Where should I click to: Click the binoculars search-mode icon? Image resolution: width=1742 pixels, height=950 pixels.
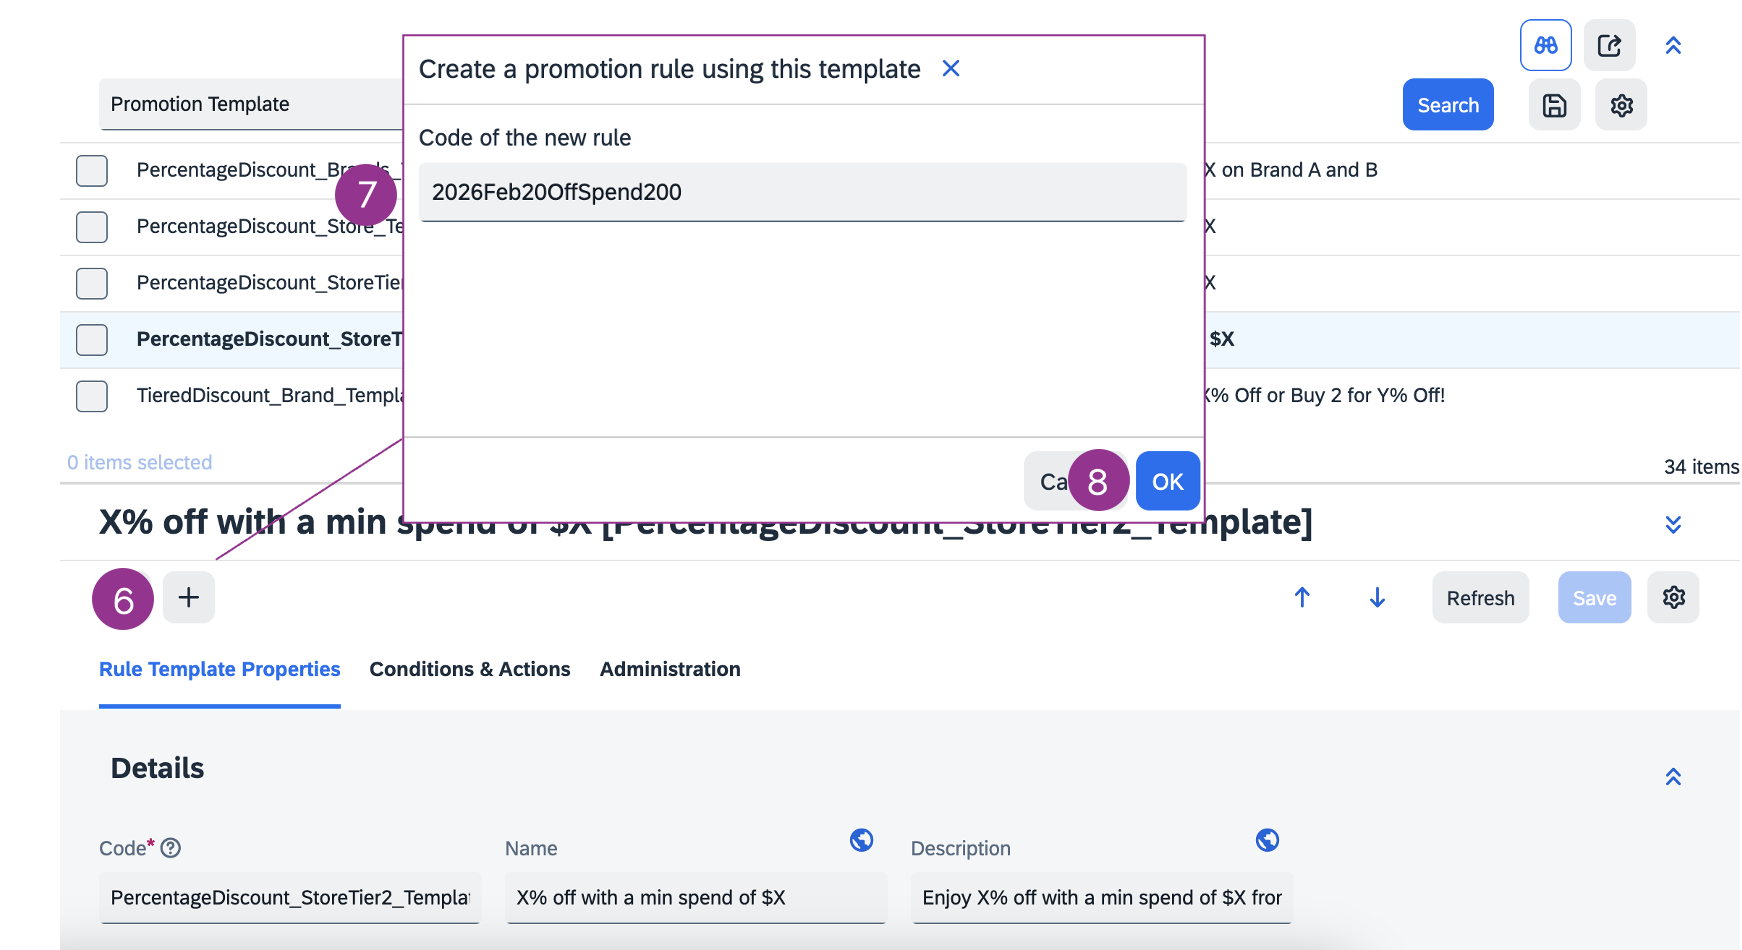[1545, 46]
